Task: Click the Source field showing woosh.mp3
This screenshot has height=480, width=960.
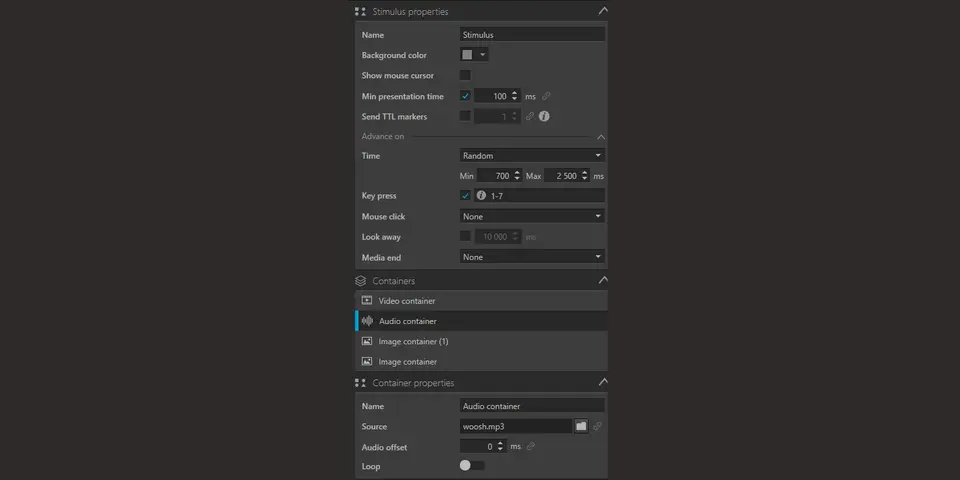Action: [516, 426]
